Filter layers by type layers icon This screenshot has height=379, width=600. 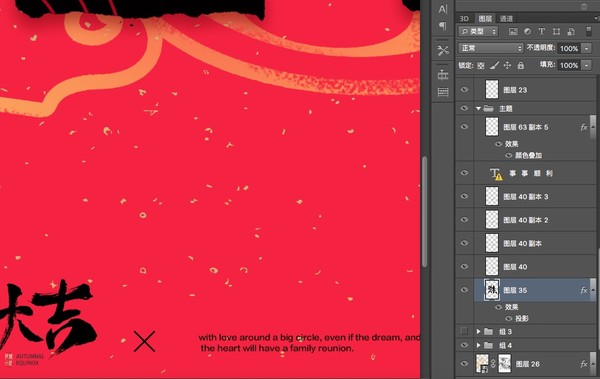542,31
